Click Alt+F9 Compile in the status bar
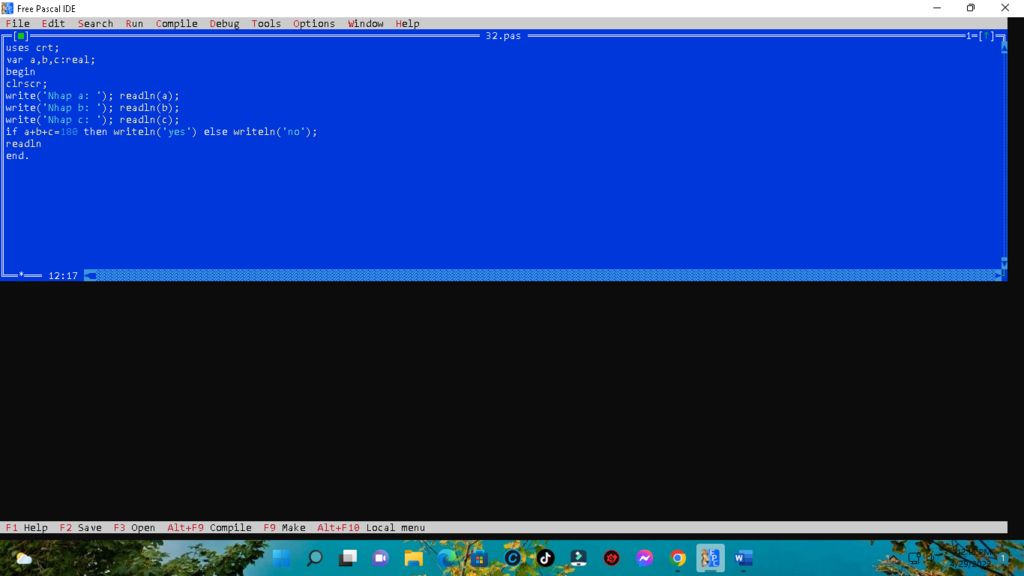Viewport: 1024px width, 576px height. 209,528
